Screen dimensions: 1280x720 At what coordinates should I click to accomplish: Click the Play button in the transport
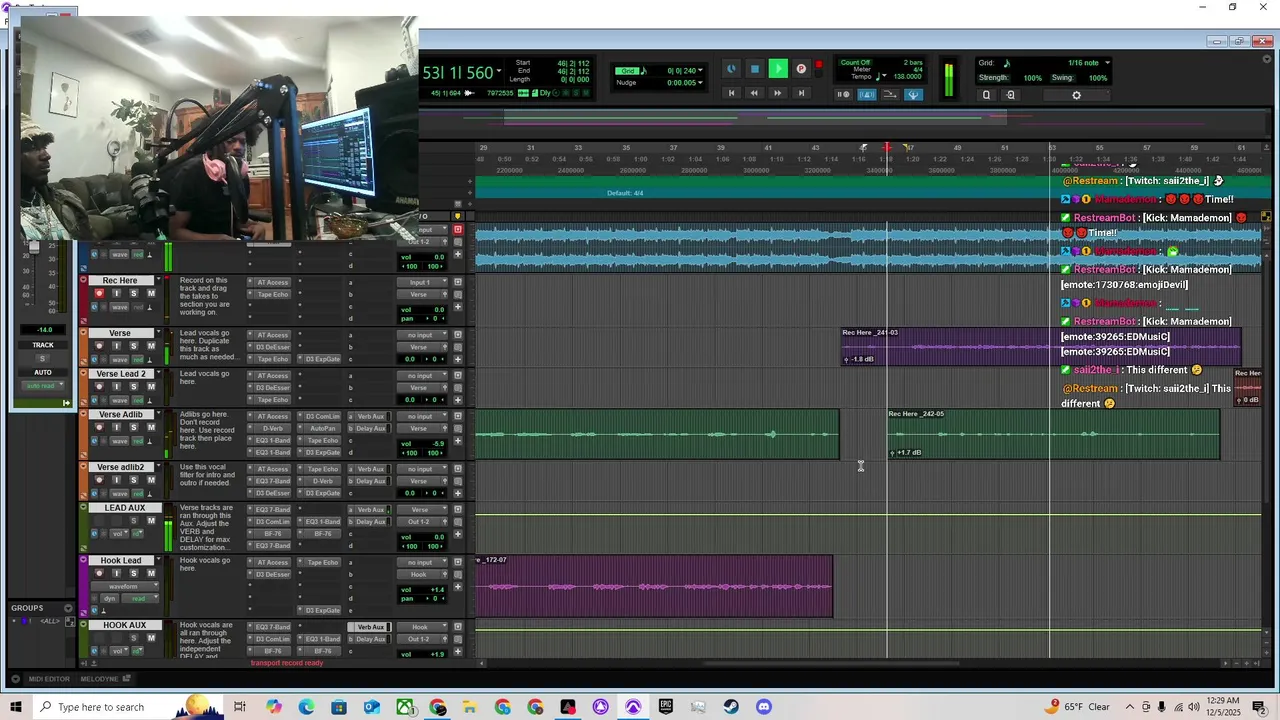tap(778, 69)
